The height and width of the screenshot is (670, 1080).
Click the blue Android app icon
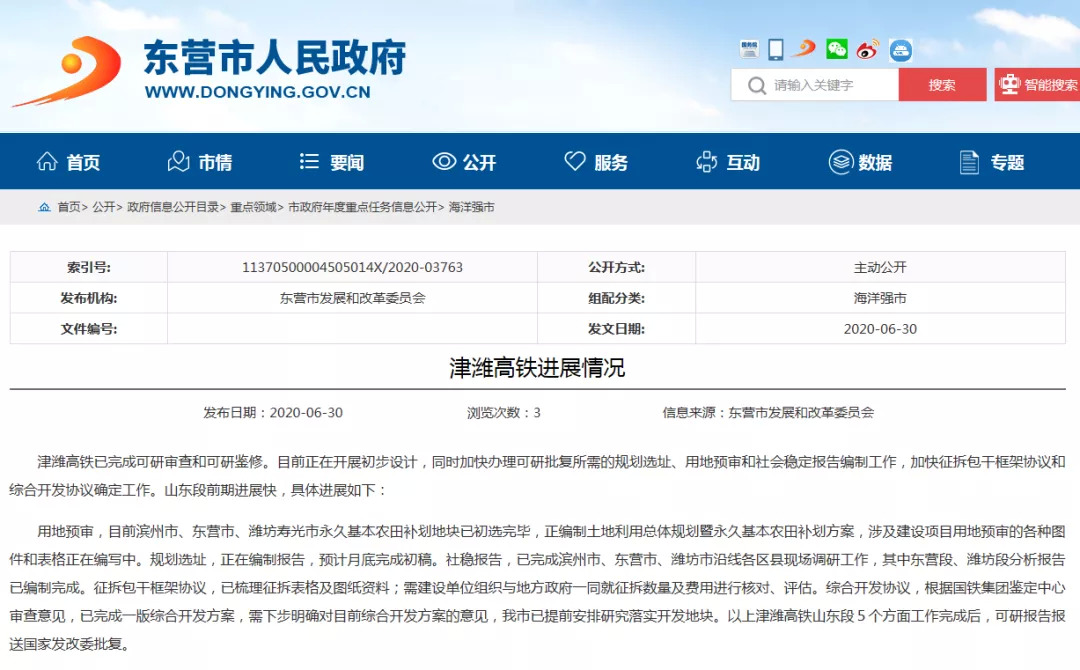tap(900, 49)
